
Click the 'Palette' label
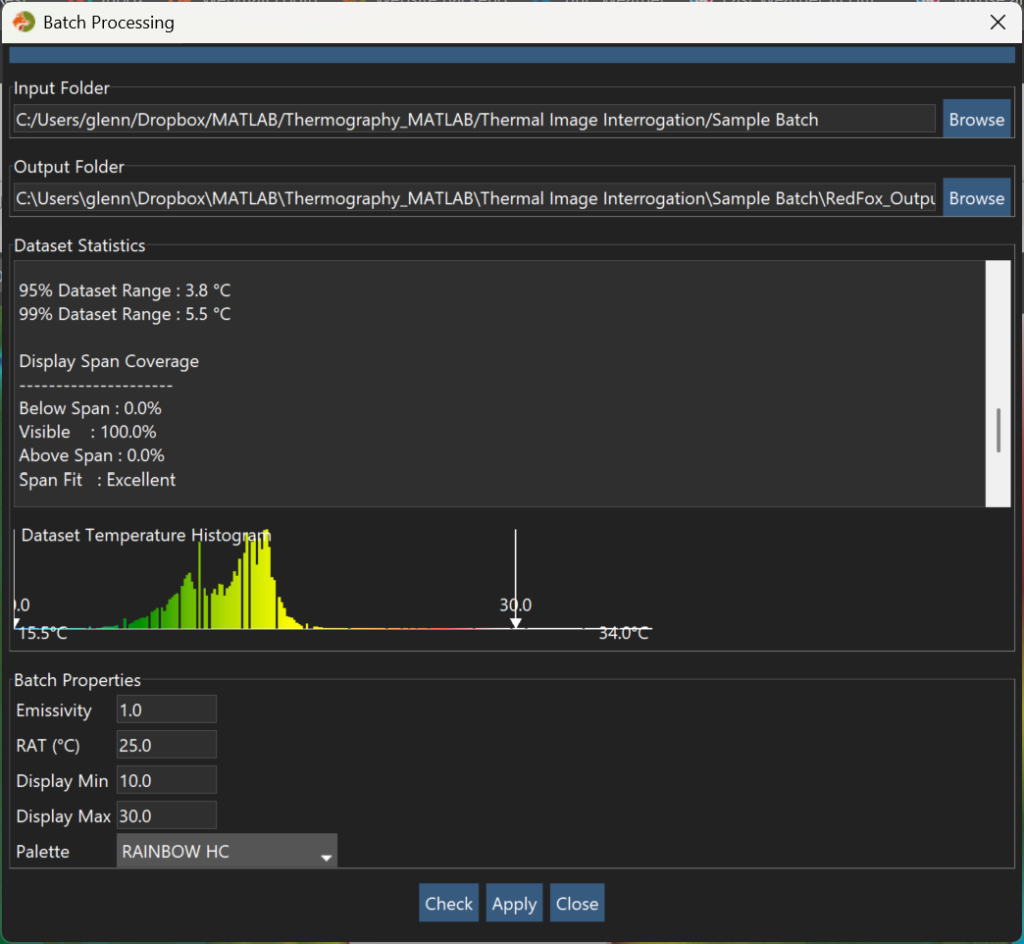point(42,851)
